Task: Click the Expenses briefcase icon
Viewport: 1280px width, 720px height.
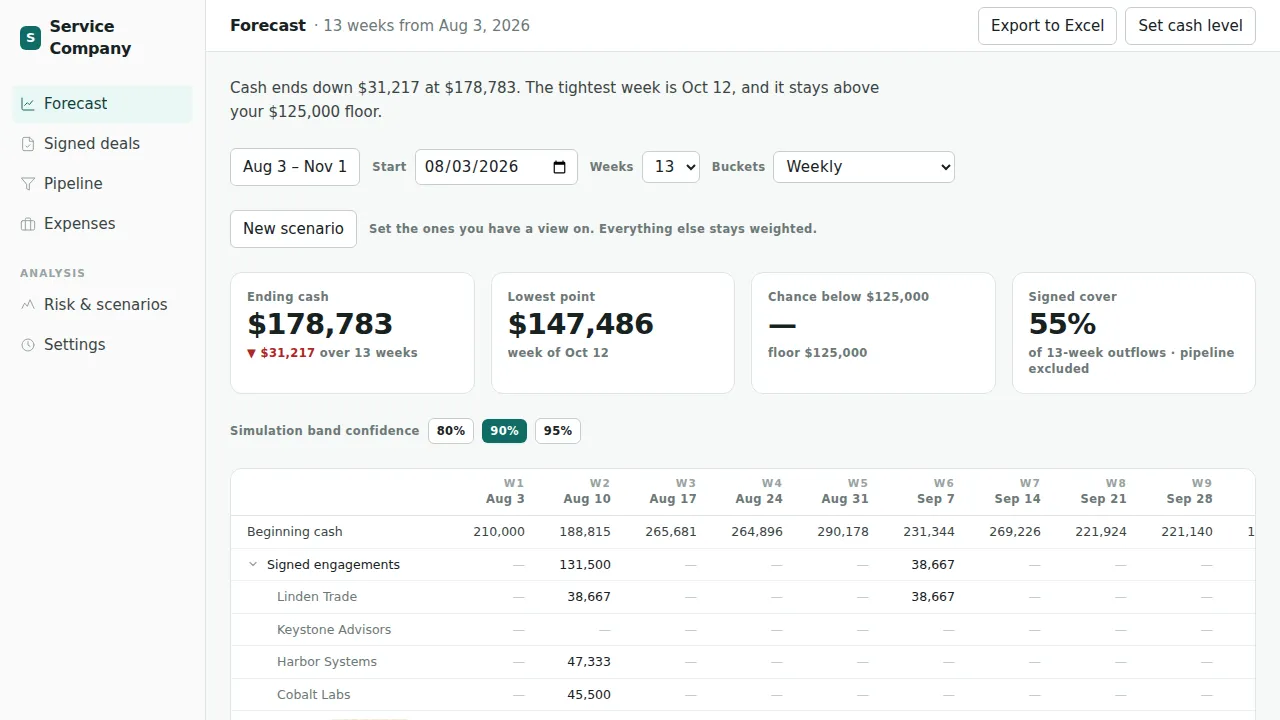Action: click(28, 224)
